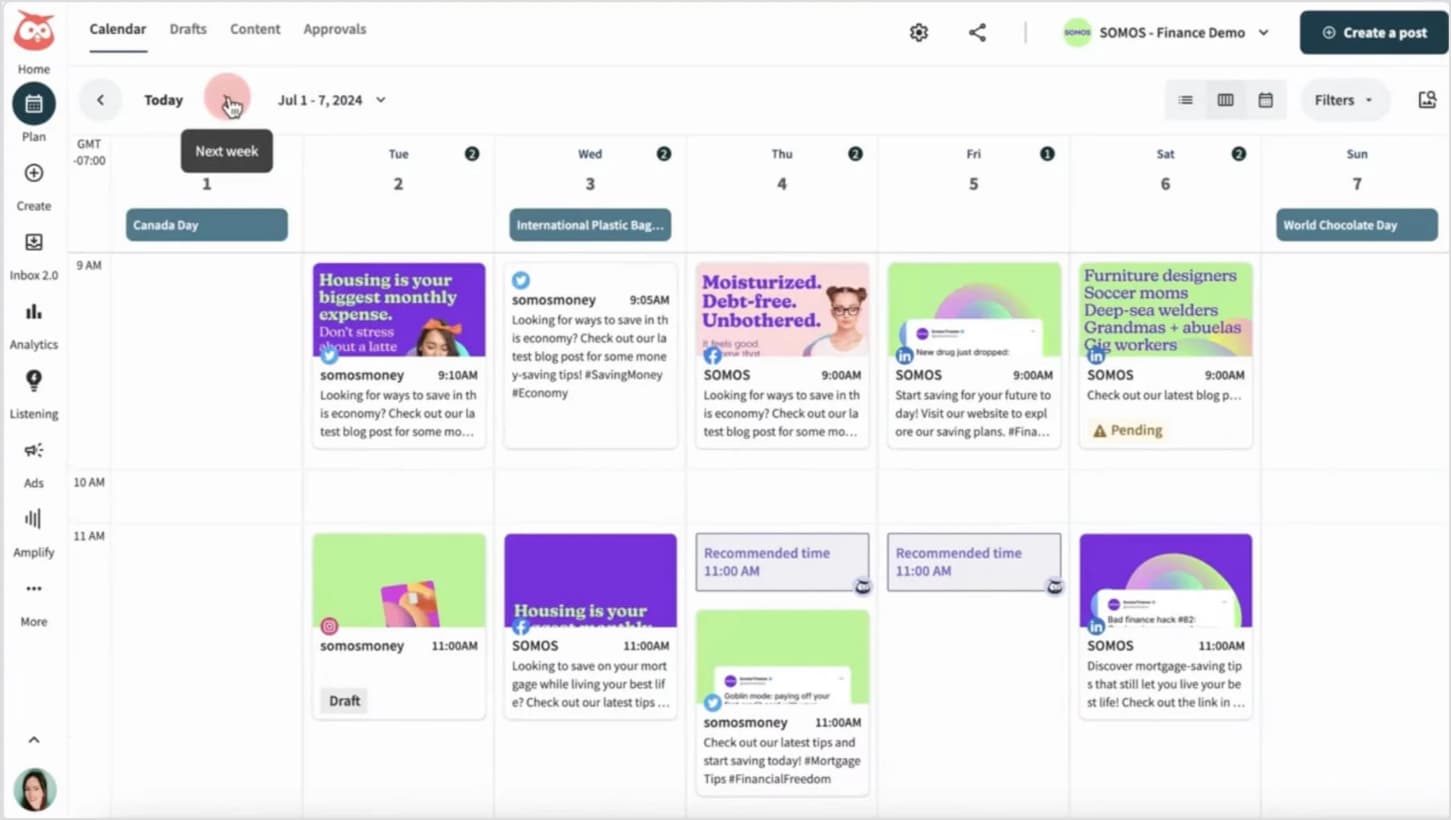Jump to Today in calendar
Image resolution: width=1451 pixels, height=820 pixels.
(x=163, y=100)
